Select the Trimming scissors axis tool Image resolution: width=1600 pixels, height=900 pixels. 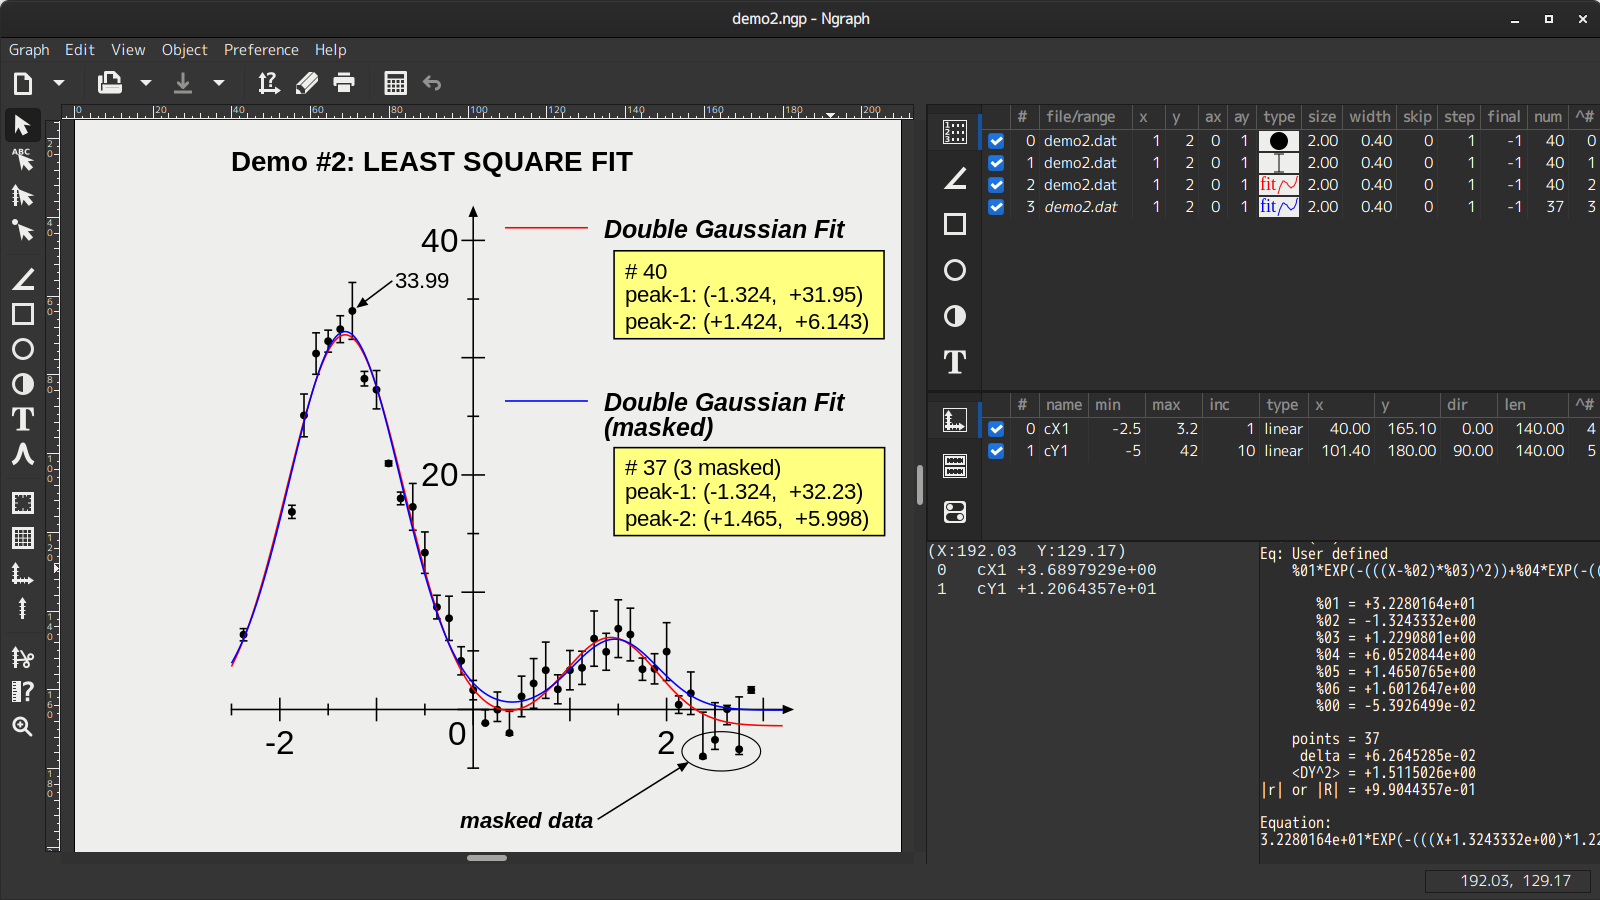[x=22, y=657]
